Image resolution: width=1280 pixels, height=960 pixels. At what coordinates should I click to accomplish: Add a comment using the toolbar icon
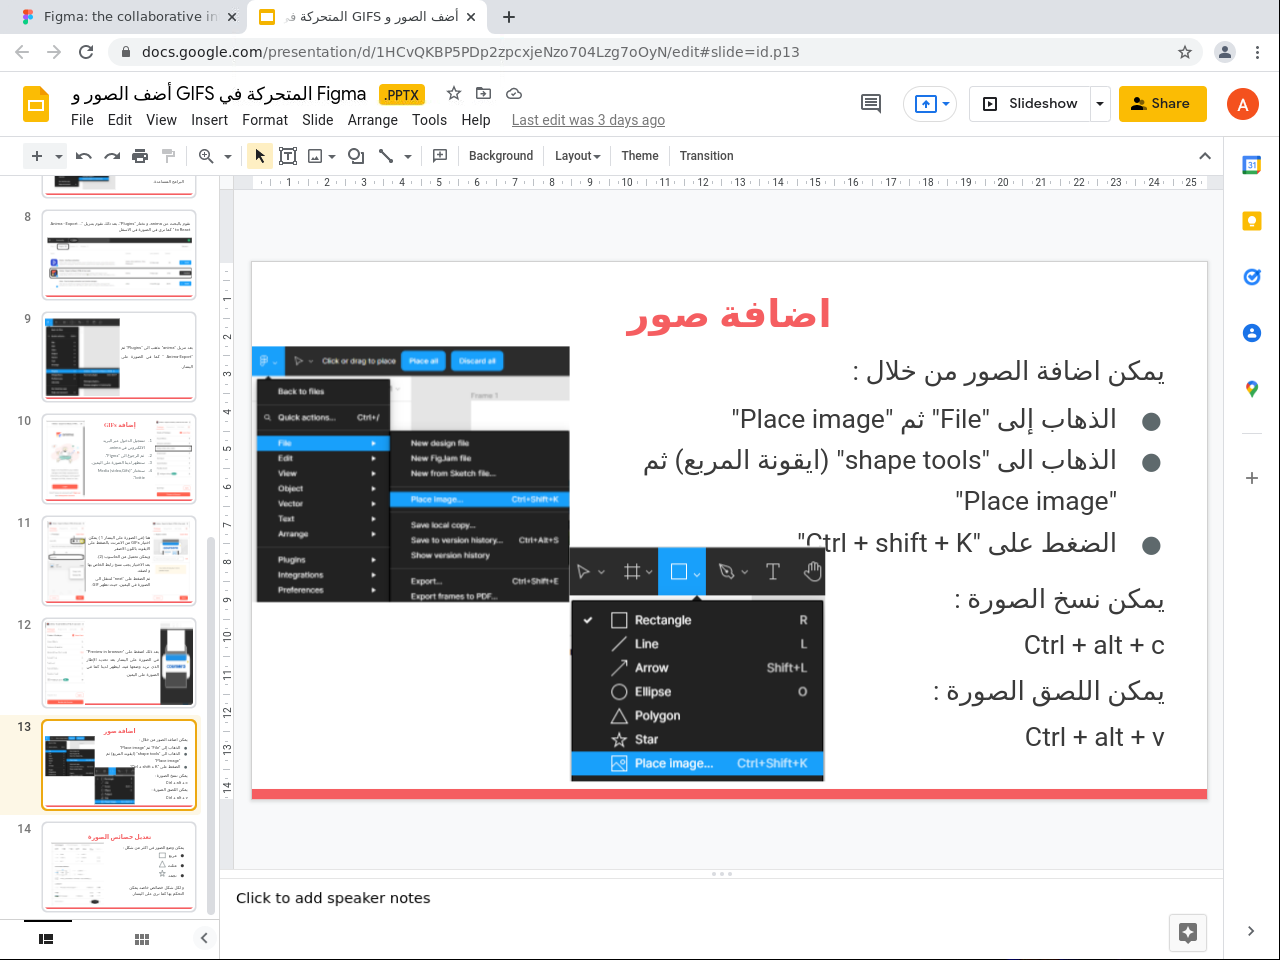(440, 156)
